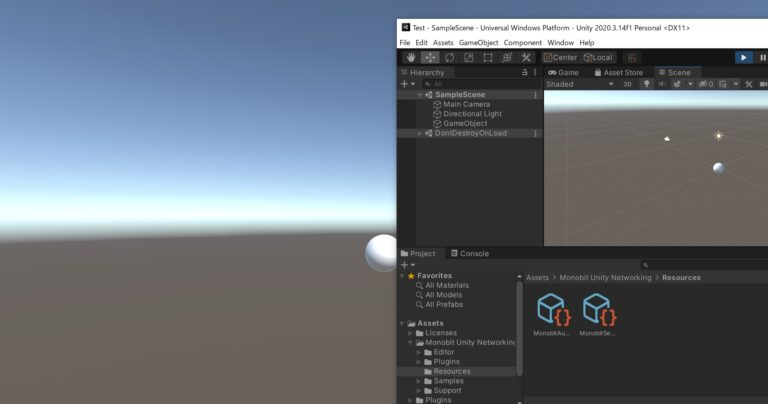Toggle pivot mode using the Center button
The width and height of the screenshot is (768, 404).
tap(561, 58)
